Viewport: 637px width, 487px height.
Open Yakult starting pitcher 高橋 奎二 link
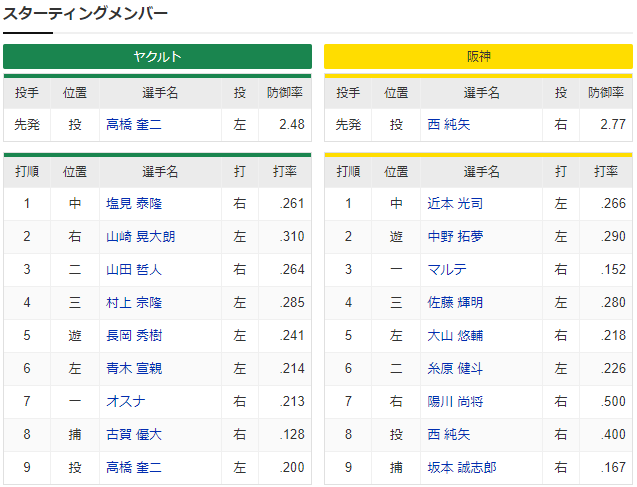point(134,124)
